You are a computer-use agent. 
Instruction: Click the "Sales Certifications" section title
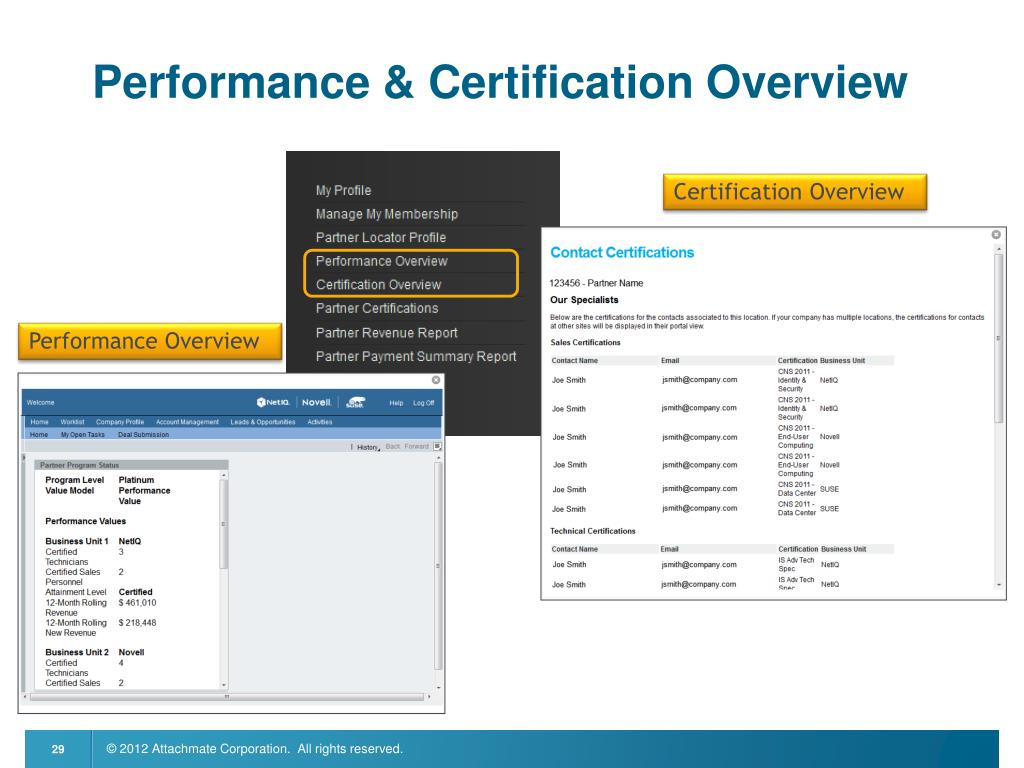[585, 342]
